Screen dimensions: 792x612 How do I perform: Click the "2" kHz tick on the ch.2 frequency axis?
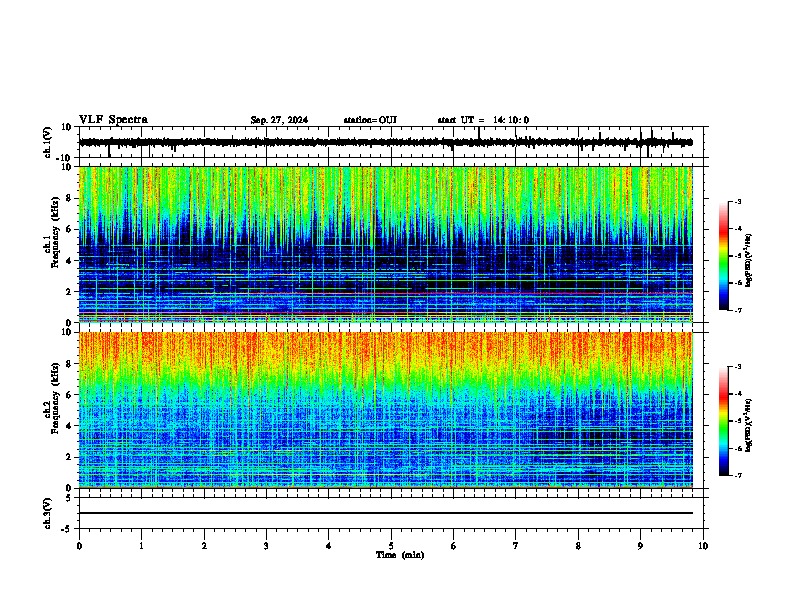pos(69,457)
